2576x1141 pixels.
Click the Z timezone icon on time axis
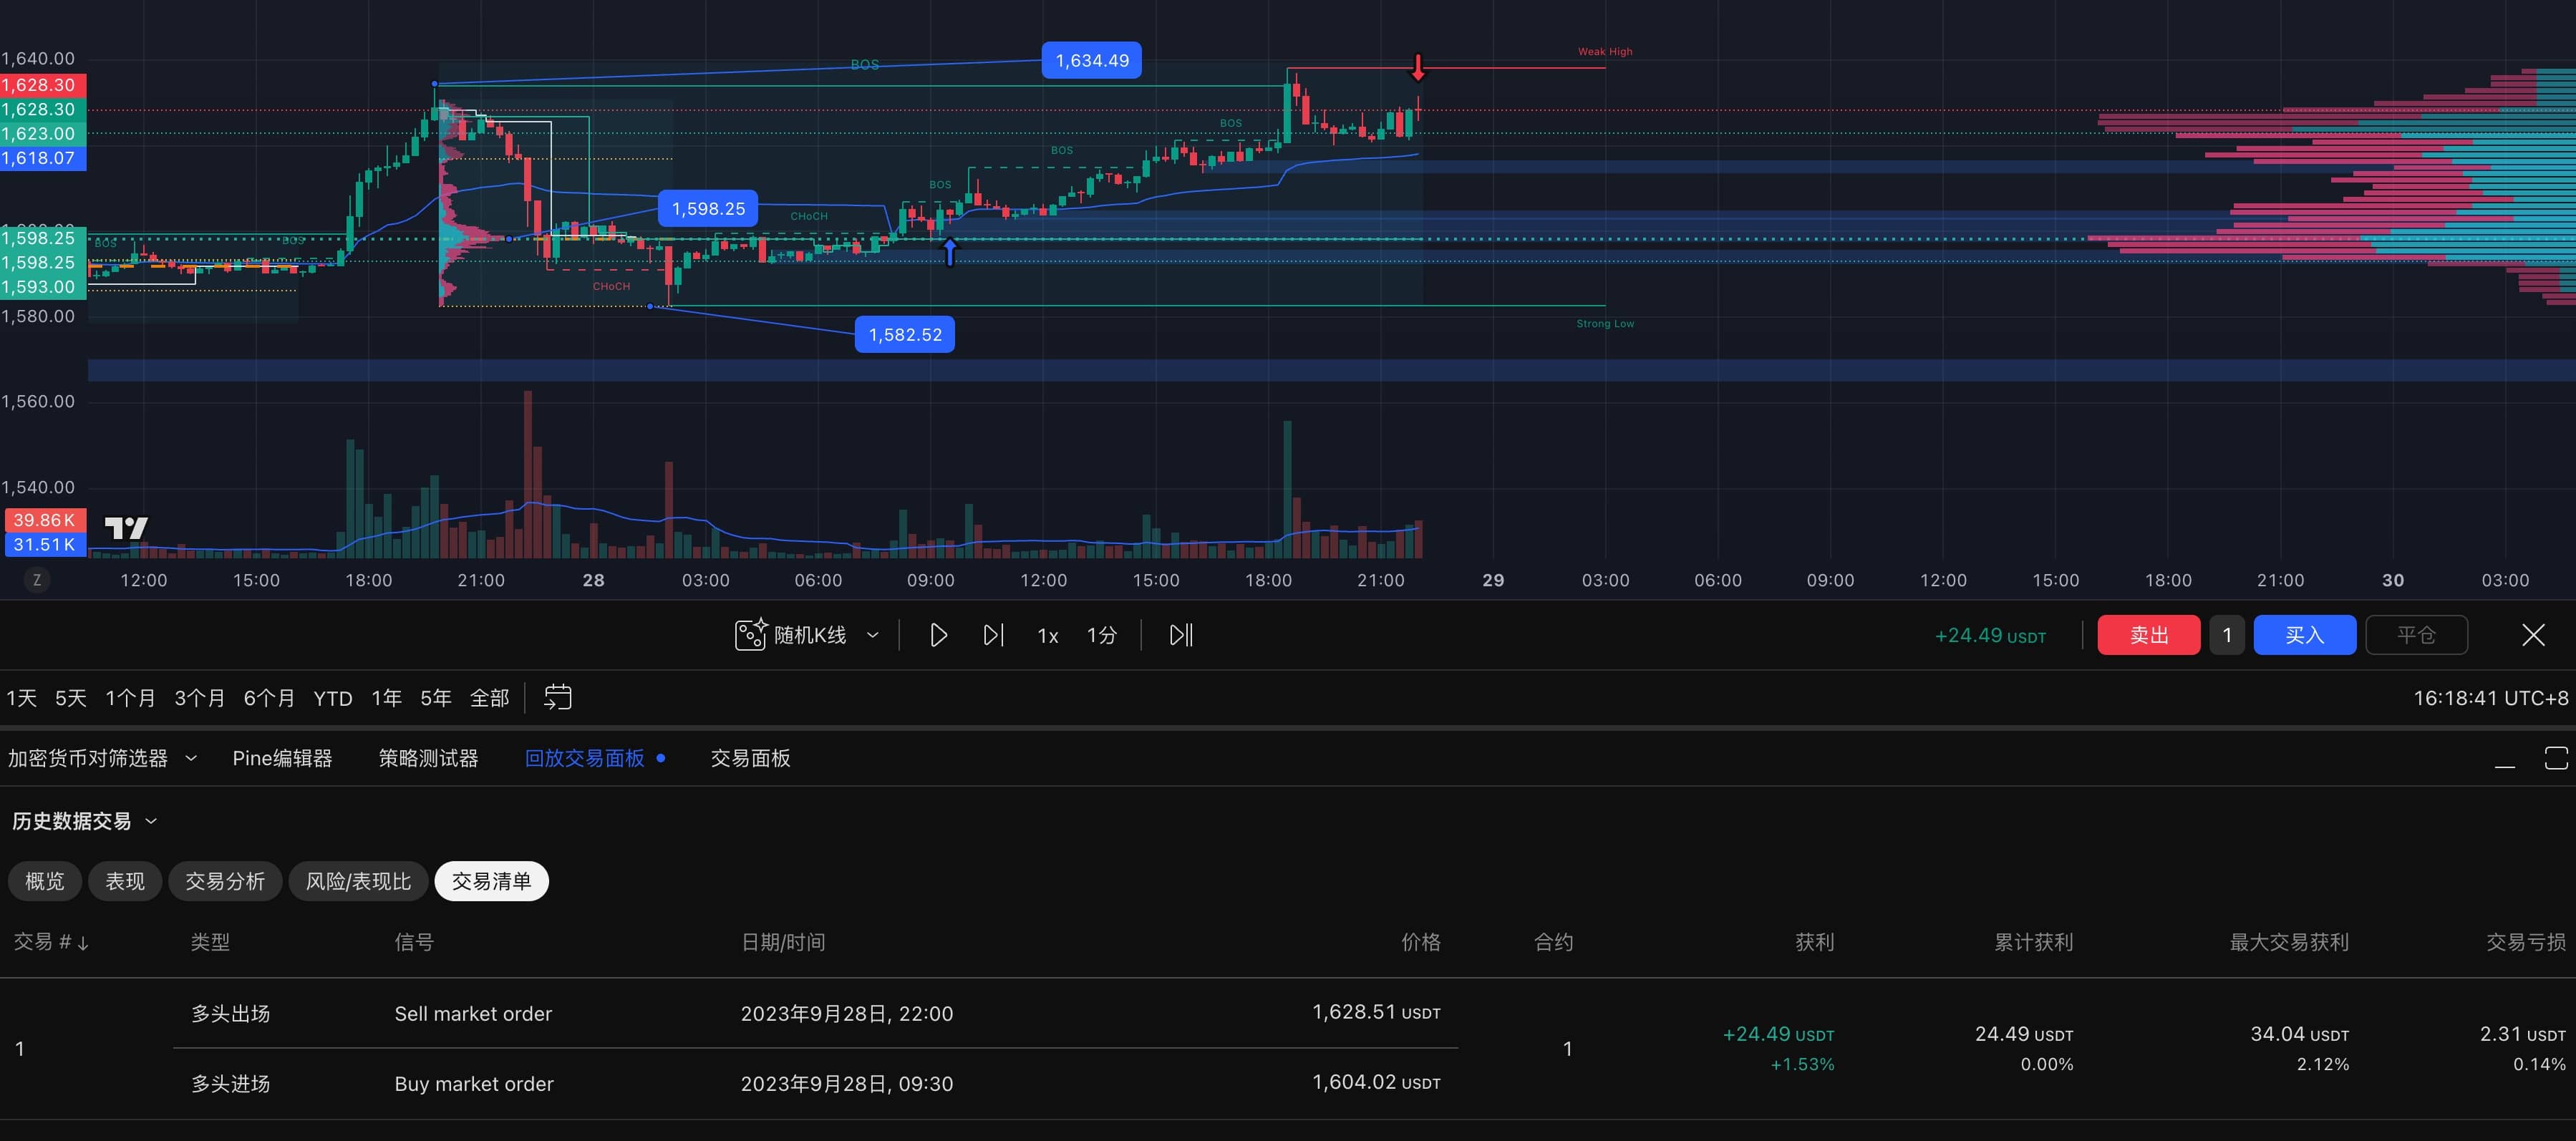pos(37,580)
